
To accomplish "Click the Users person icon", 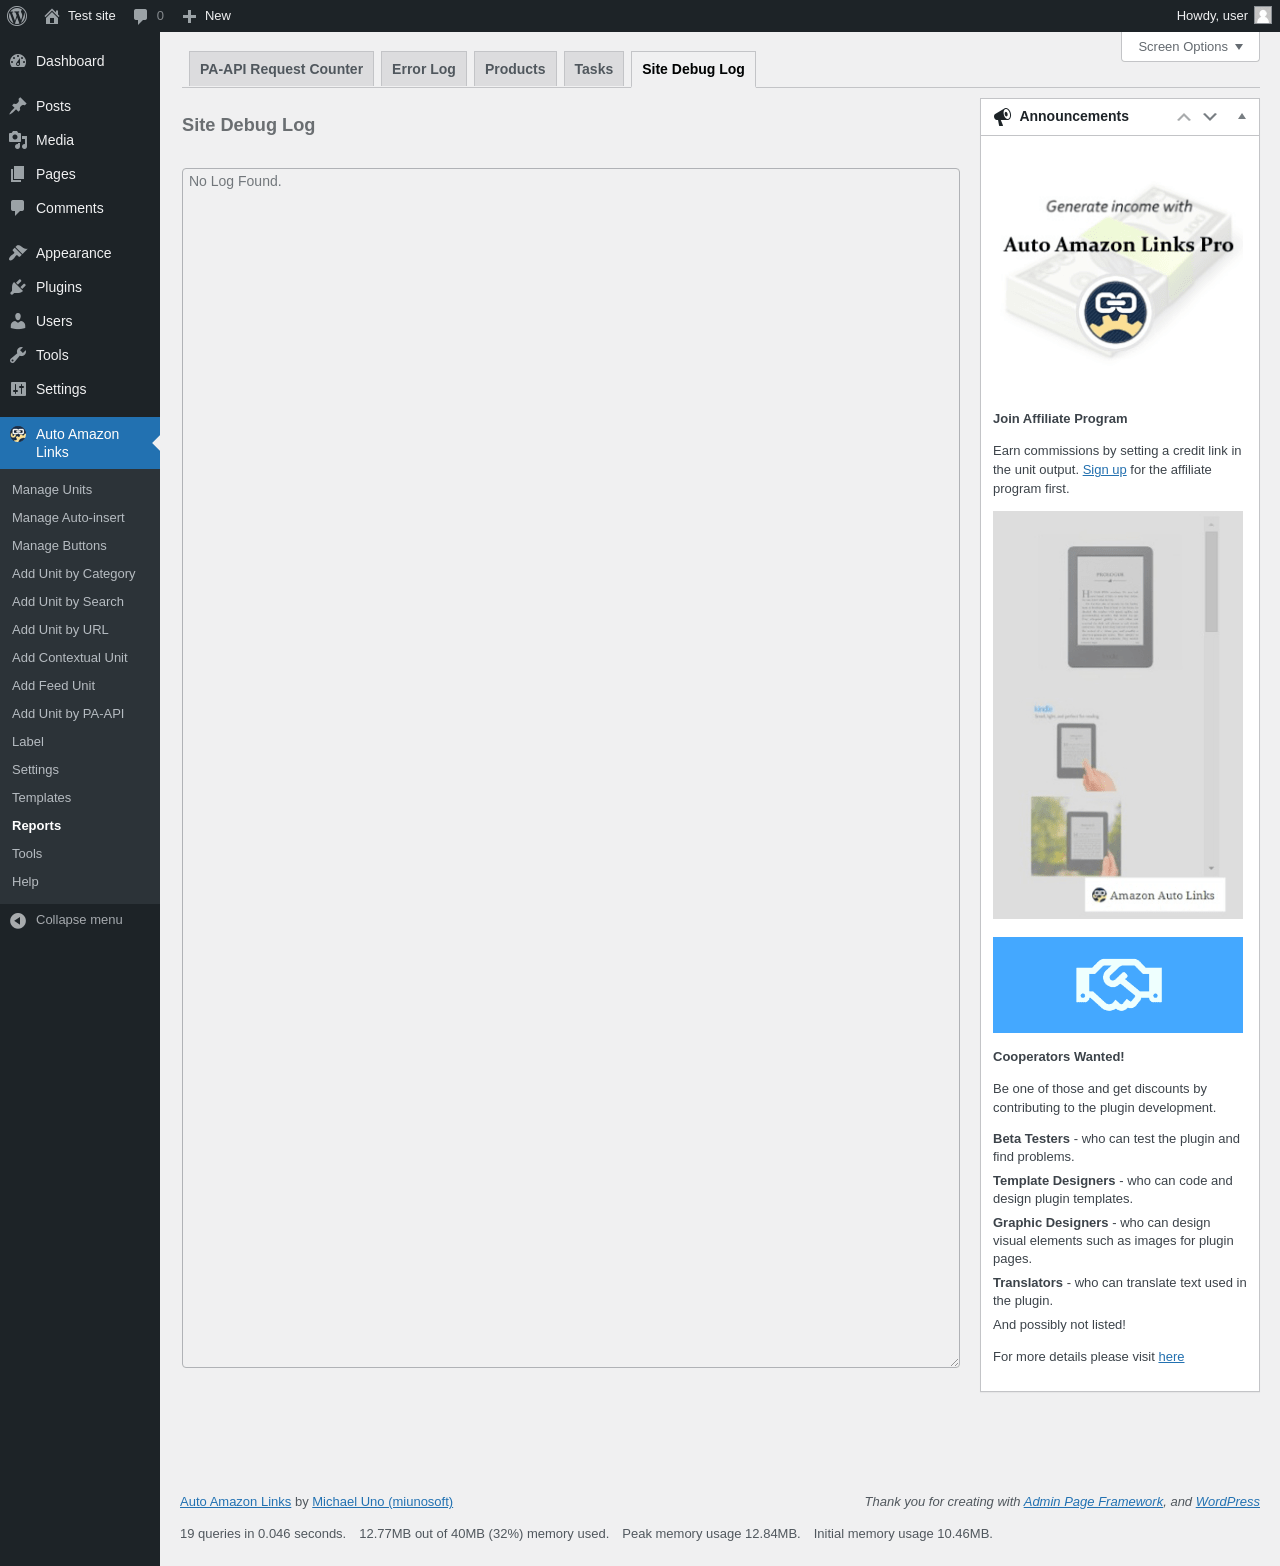I will [18, 321].
